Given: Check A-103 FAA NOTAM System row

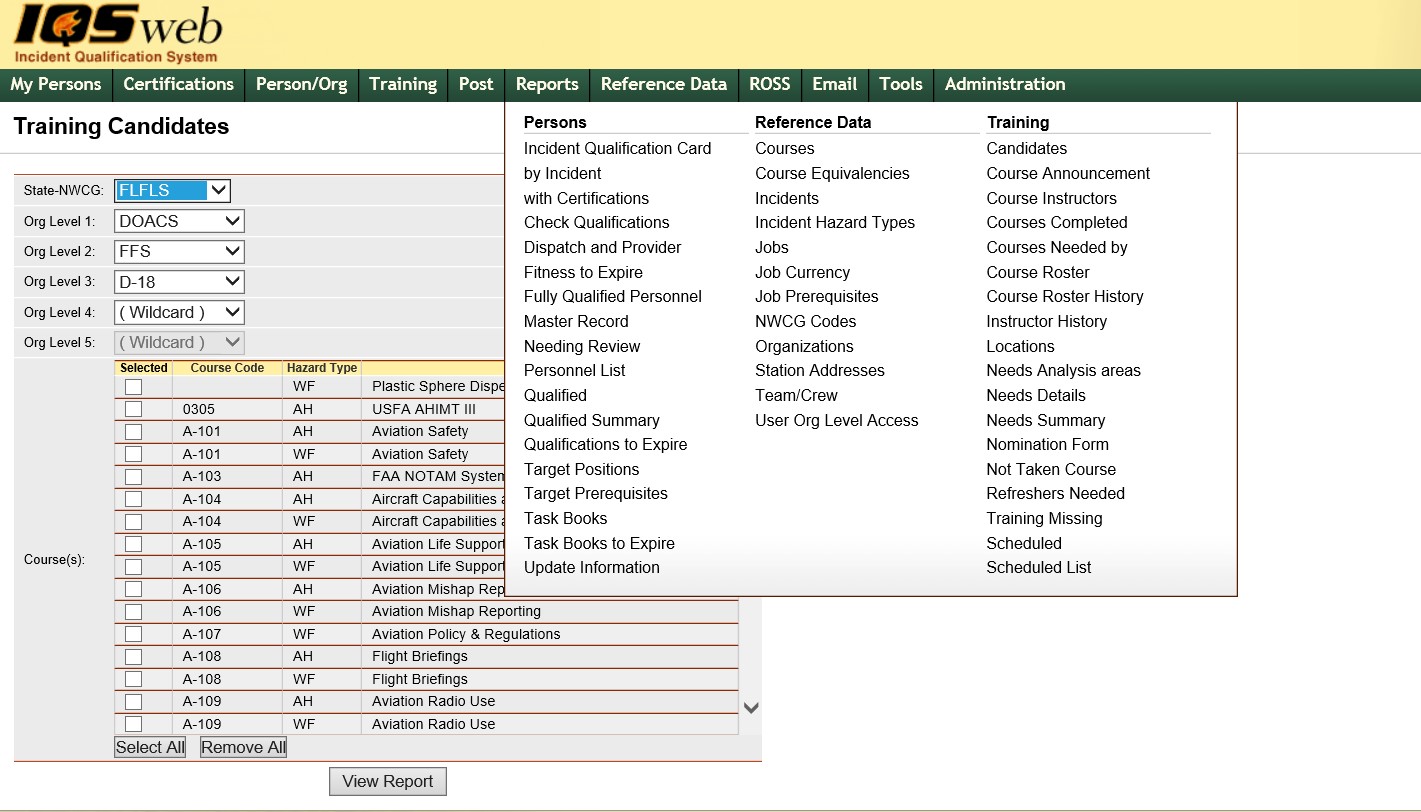Looking at the screenshot, I should point(133,477).
